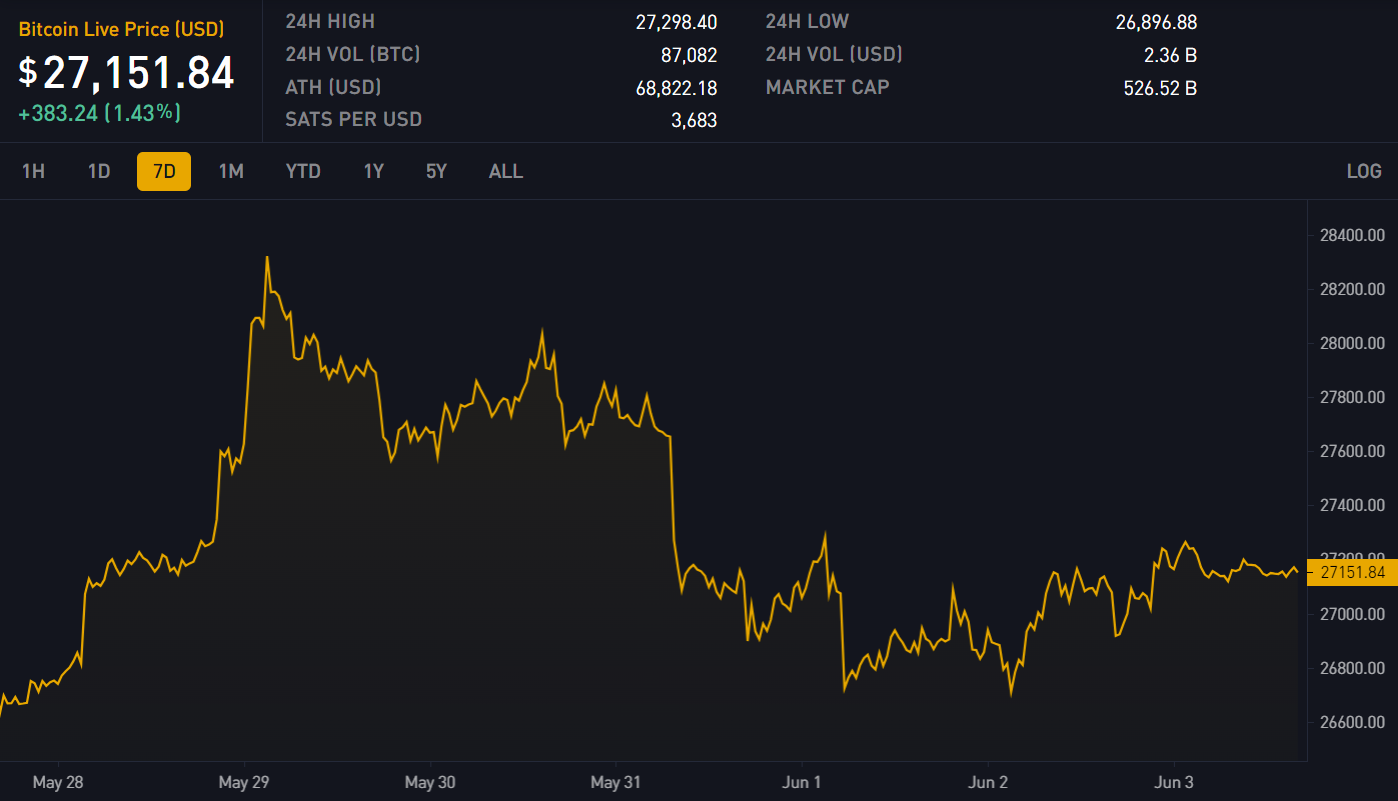Click the 28400.00 price axis label
1398x801 pixels.
pyautogui.click(x=1352, y=236)
